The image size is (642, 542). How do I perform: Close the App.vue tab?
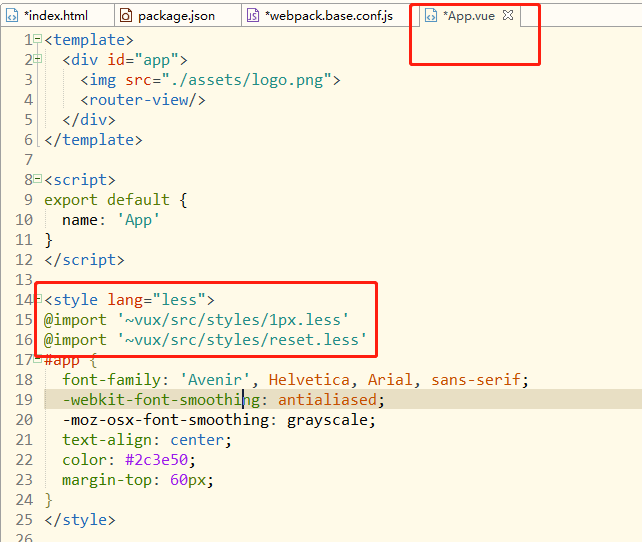pos(508,15)
